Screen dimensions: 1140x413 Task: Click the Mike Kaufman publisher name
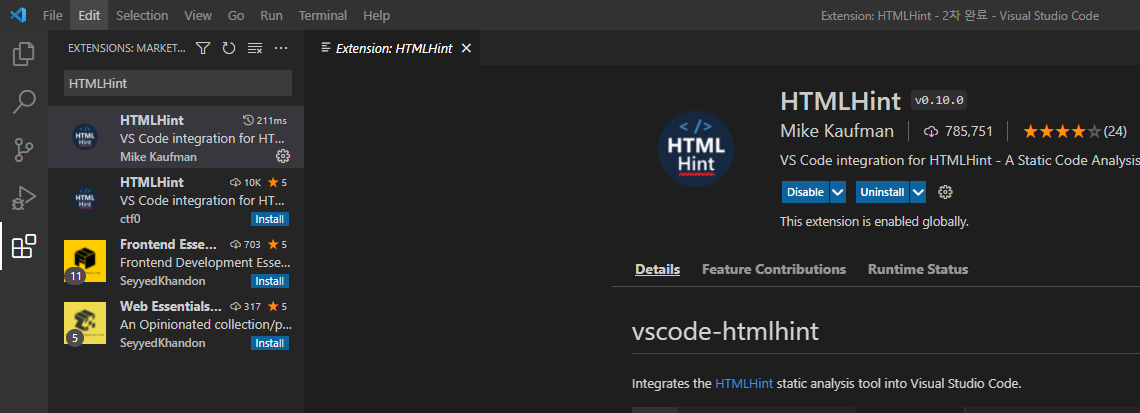click(x=837, y=131)
